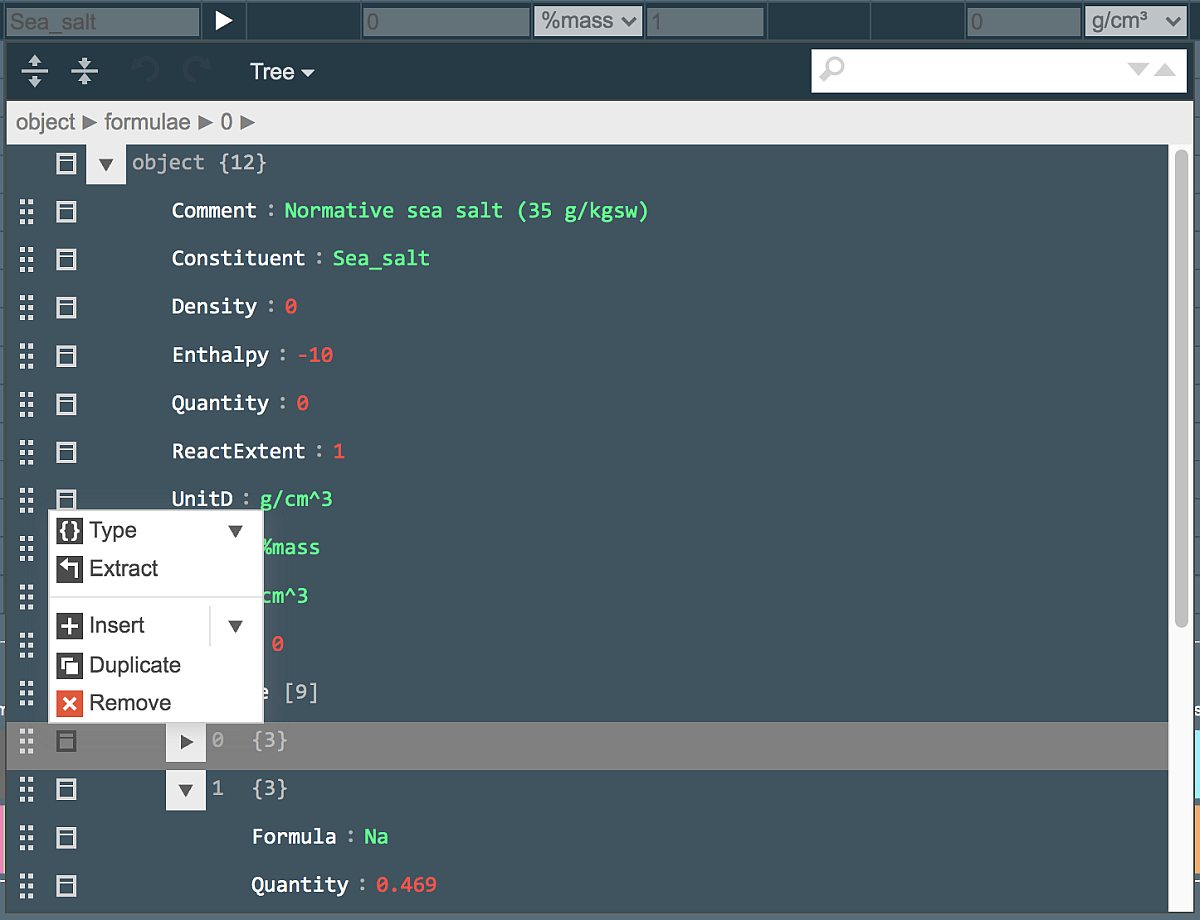Click the plus Insert icon in the context menu
This screenshot has width=1200, height=920.
coord(71,625)
